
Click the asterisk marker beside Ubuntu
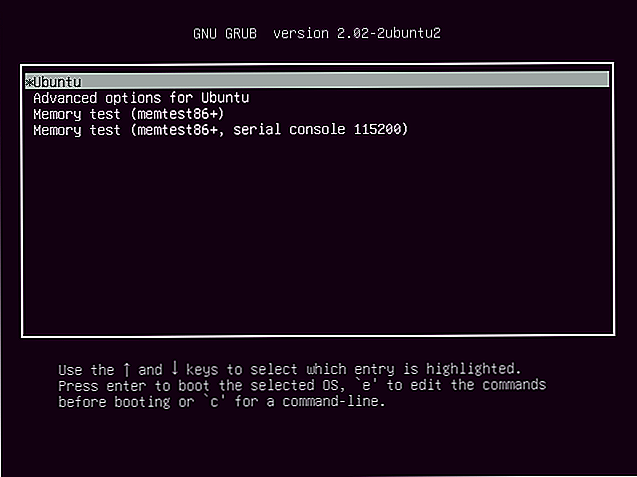tap(29, 82)
